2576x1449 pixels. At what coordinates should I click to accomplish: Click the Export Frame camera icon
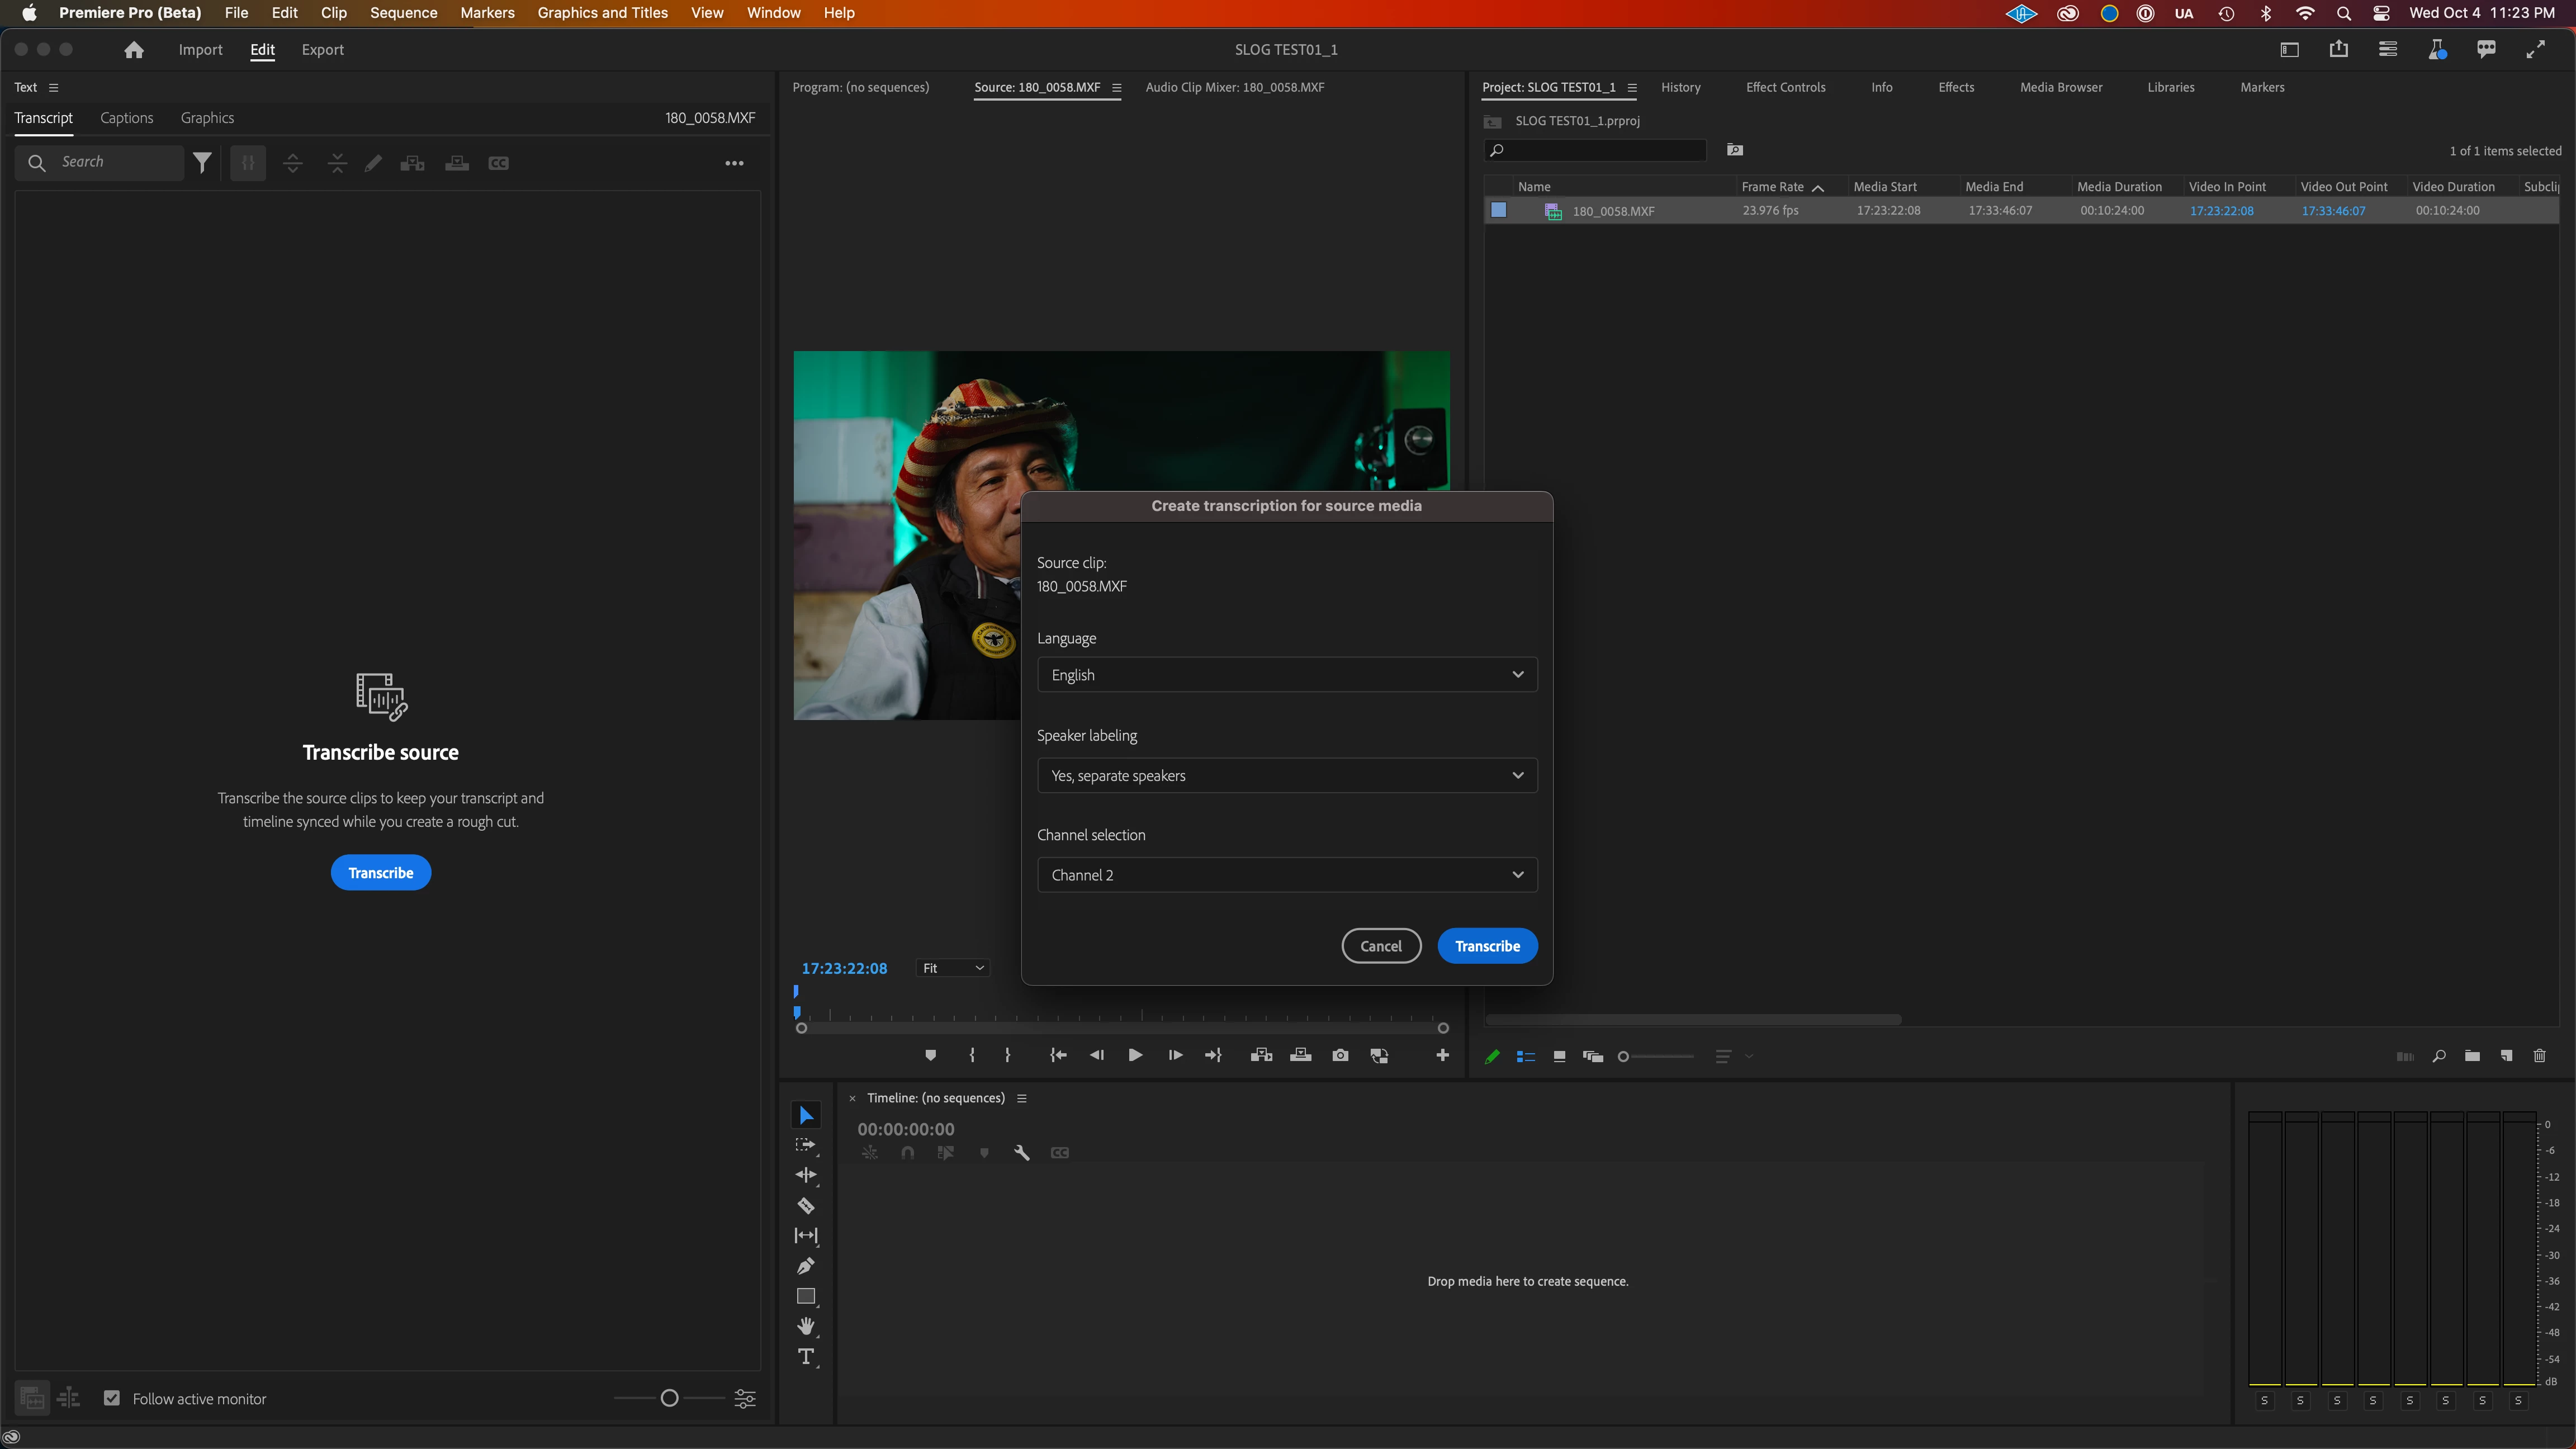pyautogui.click(x=1340, y=1055)
